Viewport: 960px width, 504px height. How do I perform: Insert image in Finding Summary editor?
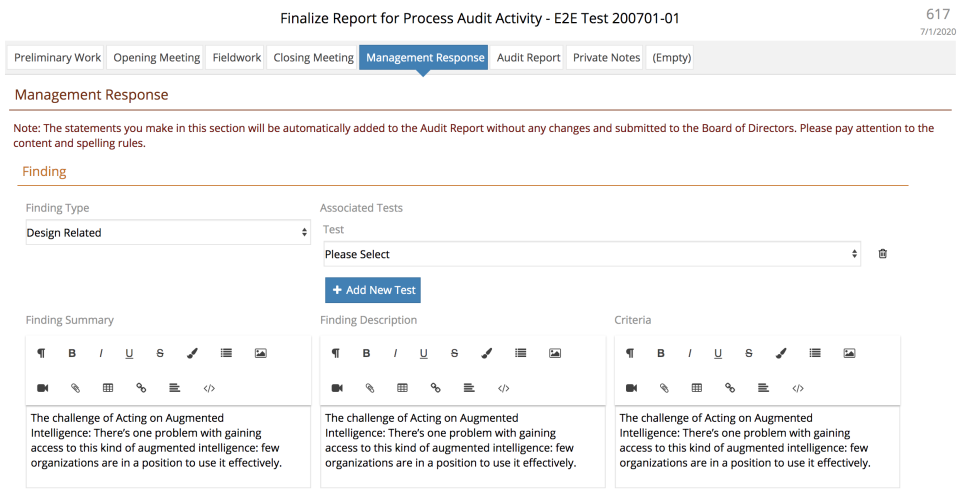pos(261,353)
